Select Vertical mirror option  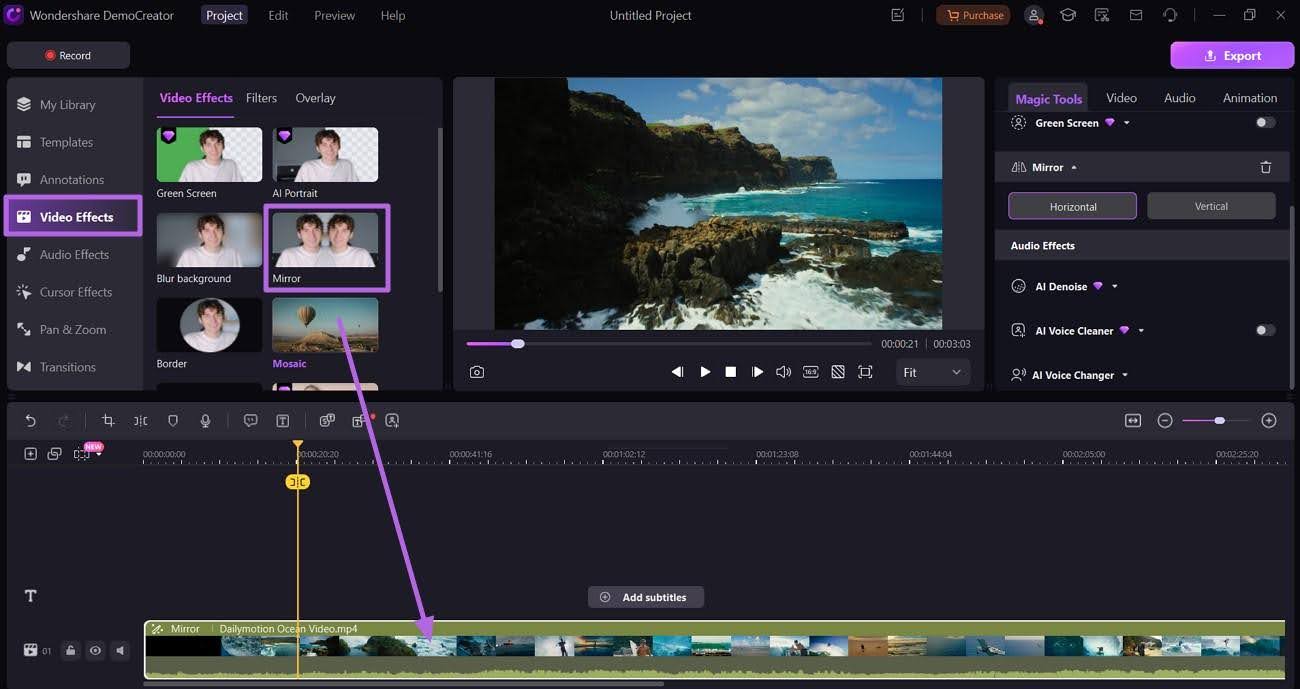[1211, 206]
